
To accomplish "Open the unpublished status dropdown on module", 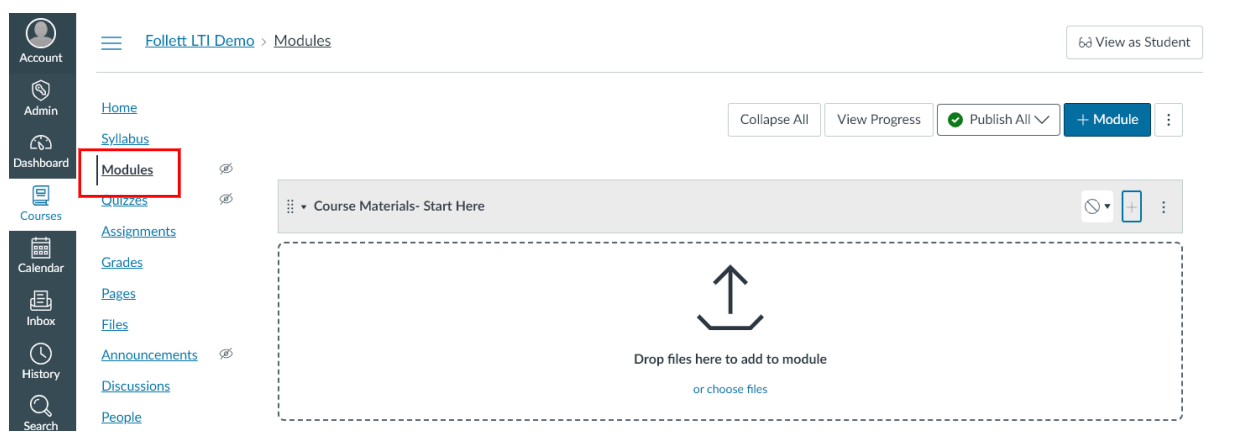I will click(x=1097, y=207).
